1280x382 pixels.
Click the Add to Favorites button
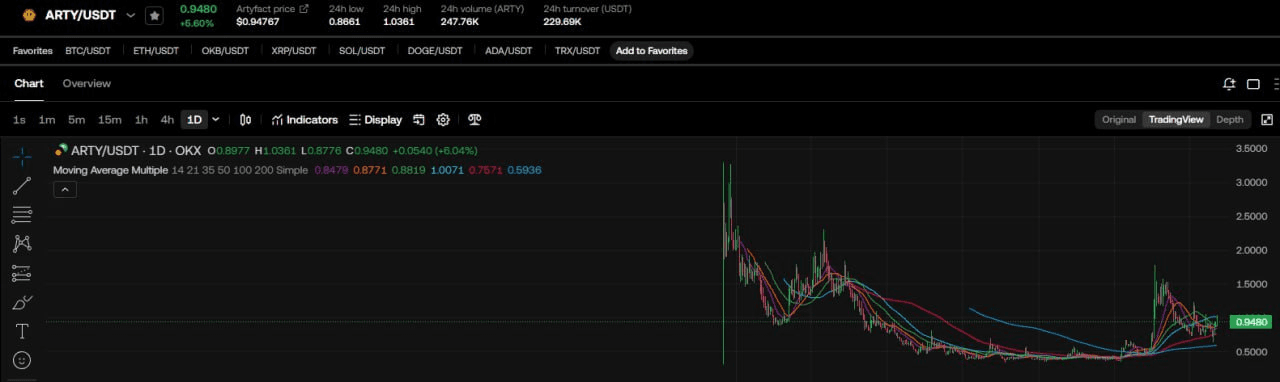(x=651, y=51)
